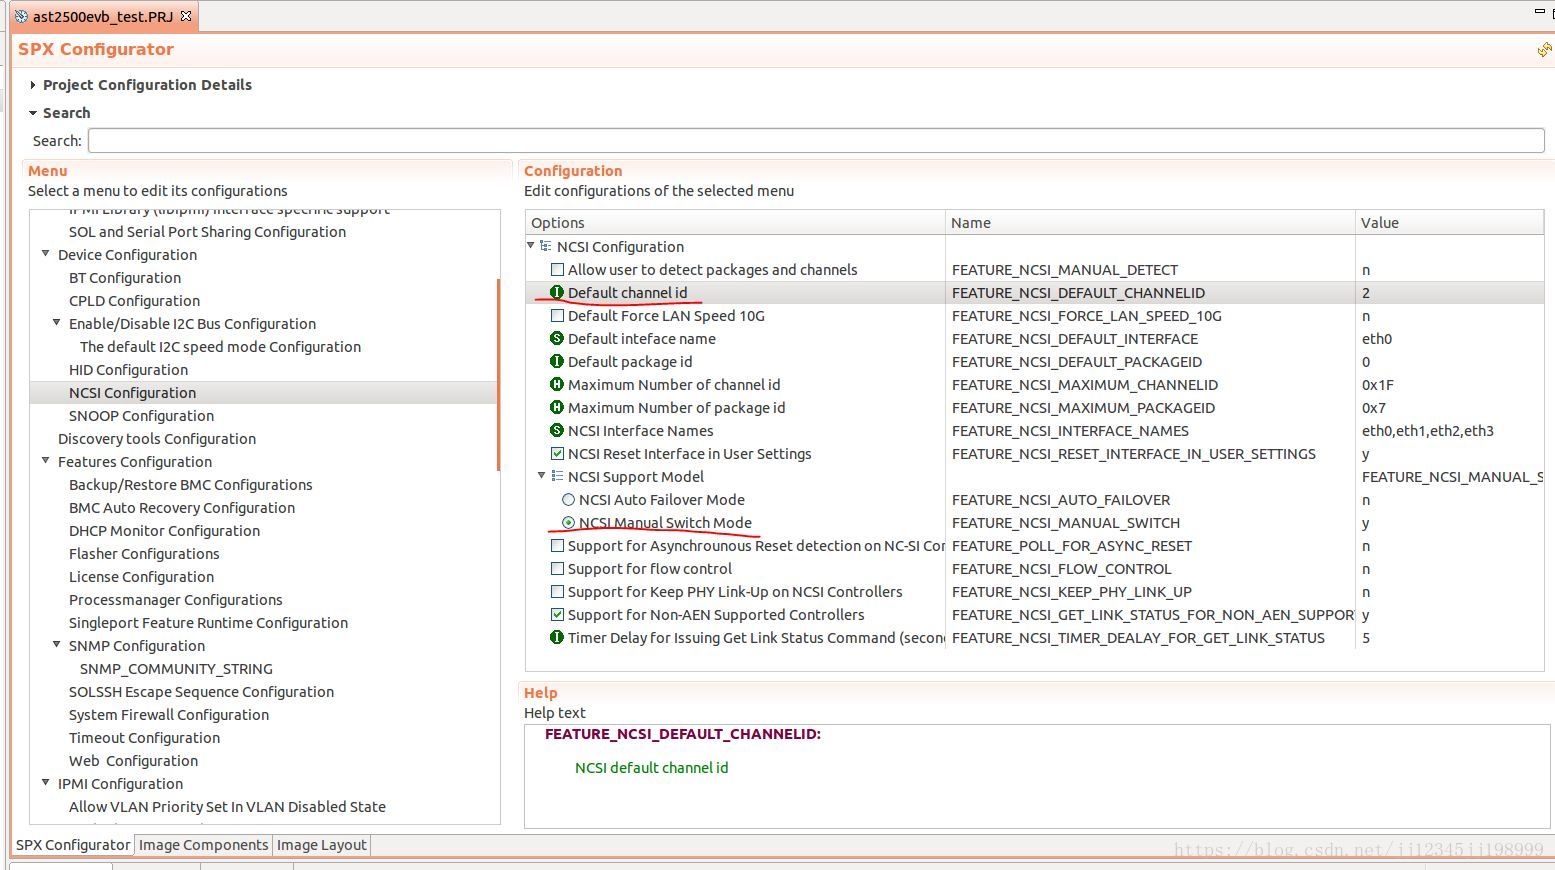Collapse the Search section
The height and width of the screenshot is (870, 1555).
(33, 113)
